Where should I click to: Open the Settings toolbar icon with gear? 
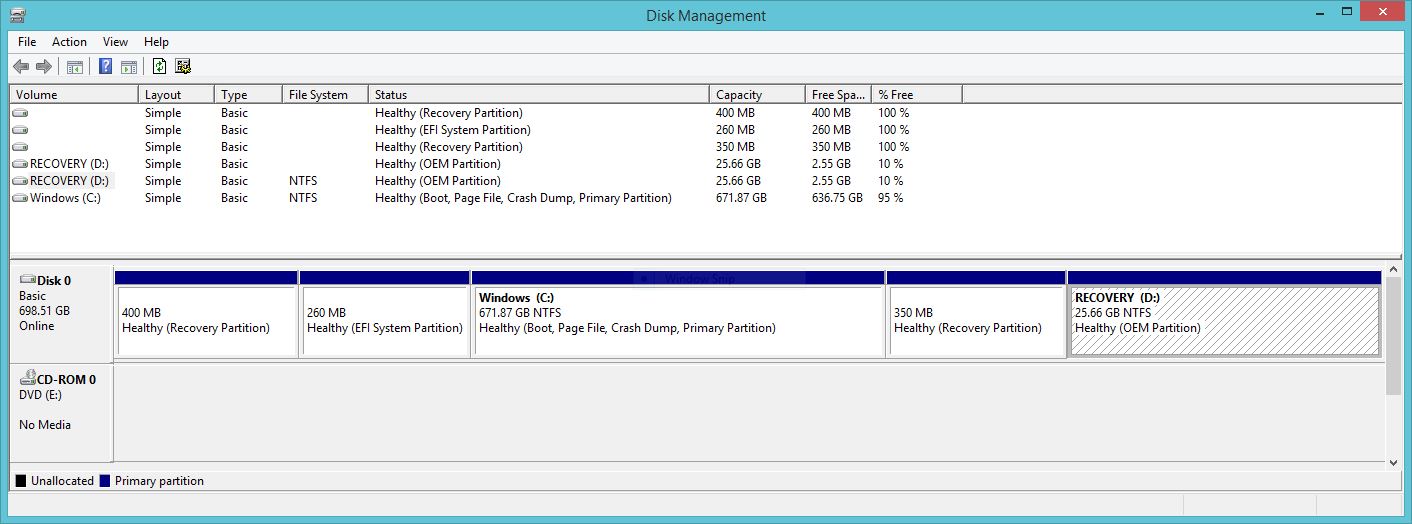tap(182, 67)
